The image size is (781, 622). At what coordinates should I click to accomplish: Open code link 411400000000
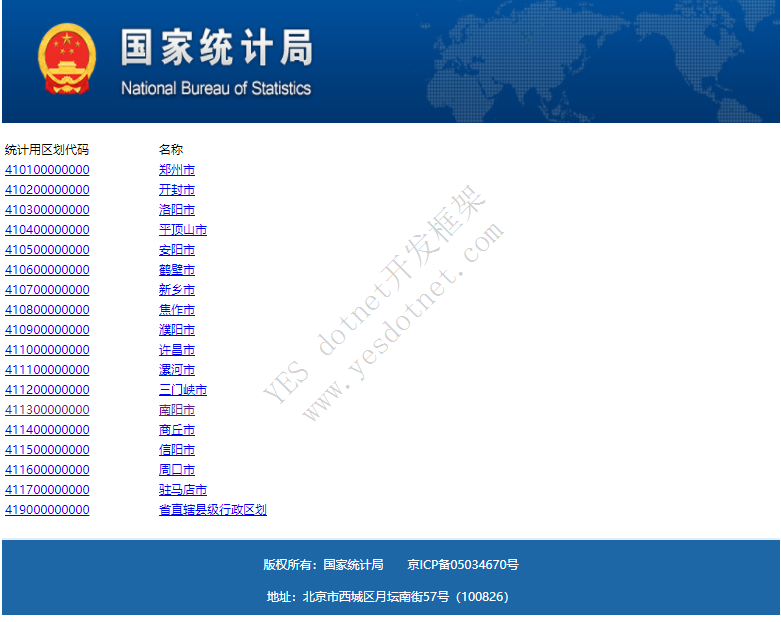point(47,429)
